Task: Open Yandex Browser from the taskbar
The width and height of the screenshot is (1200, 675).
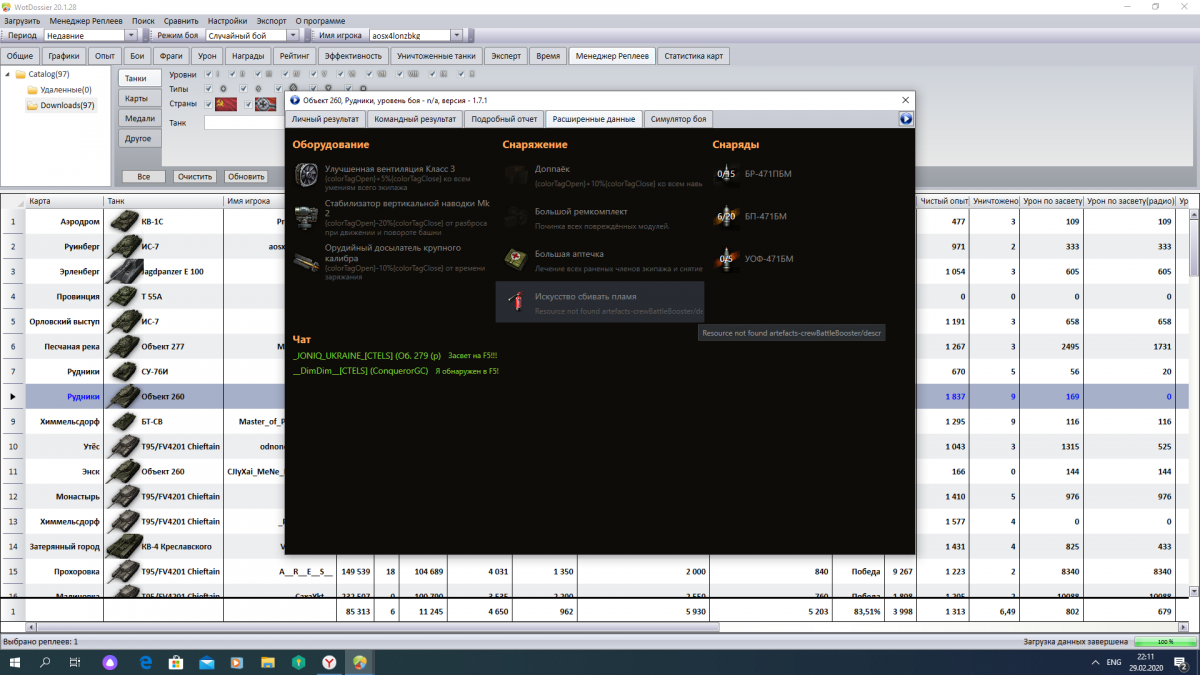Action: pos(329,663)
